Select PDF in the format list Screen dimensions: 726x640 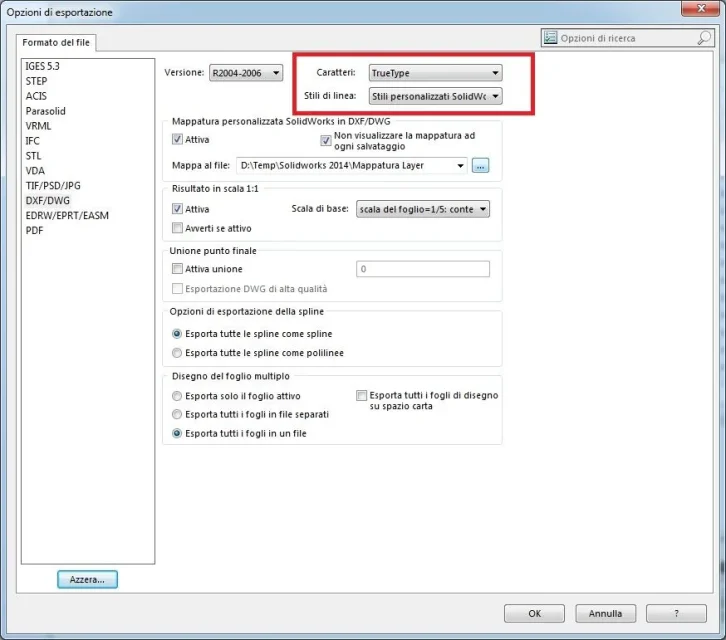coord(35,229)
